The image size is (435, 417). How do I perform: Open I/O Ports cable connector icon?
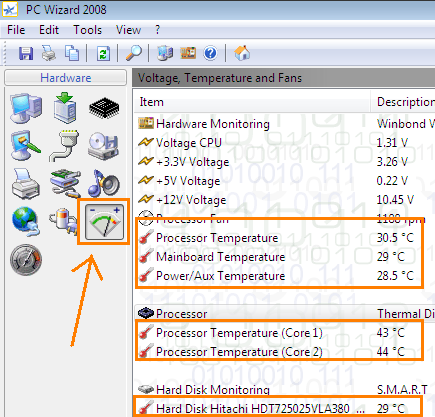(x=65, y=146)
